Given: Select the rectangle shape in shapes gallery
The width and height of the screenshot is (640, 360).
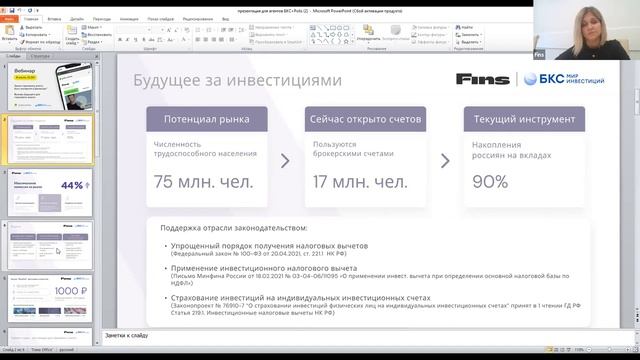Looking at the screenshot, I should tap(333, 28).
